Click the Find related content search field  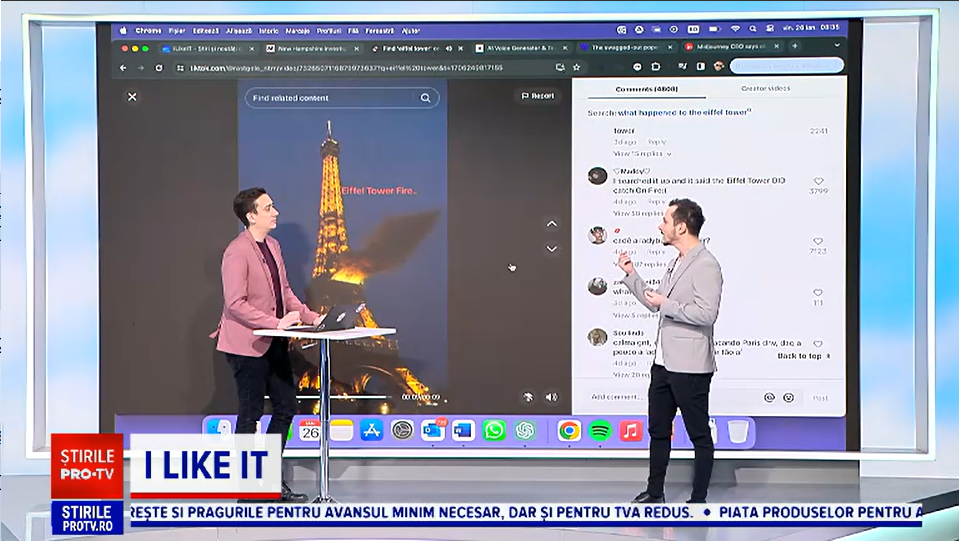[330, 98]
